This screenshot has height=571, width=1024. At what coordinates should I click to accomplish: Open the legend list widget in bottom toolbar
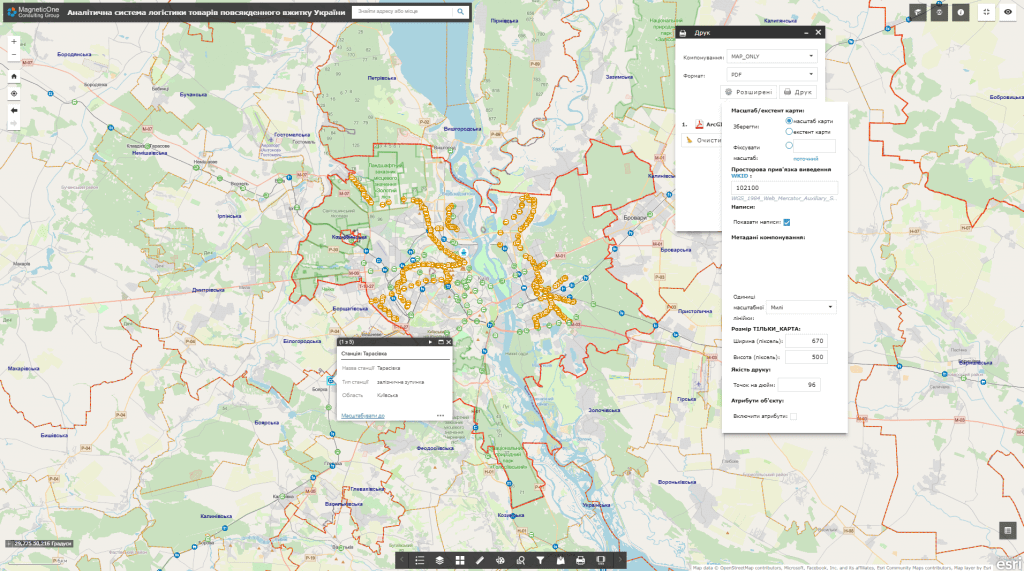pos(420,560)
